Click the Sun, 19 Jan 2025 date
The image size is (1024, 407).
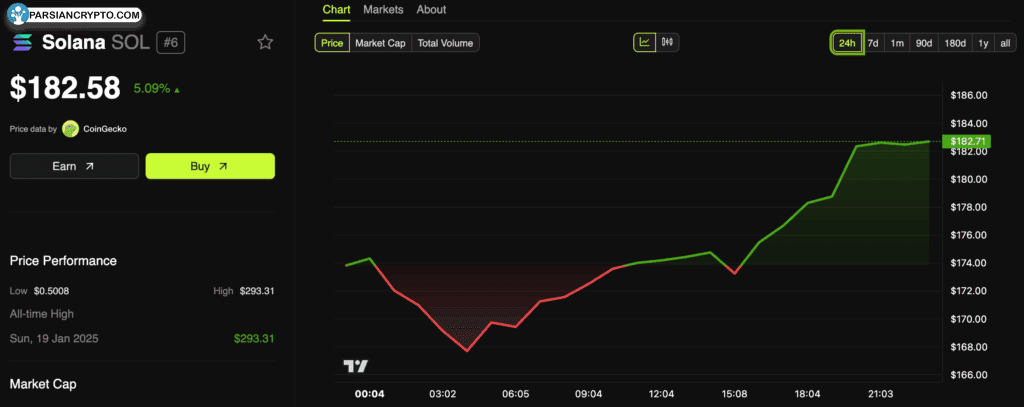tap(54, 338)
